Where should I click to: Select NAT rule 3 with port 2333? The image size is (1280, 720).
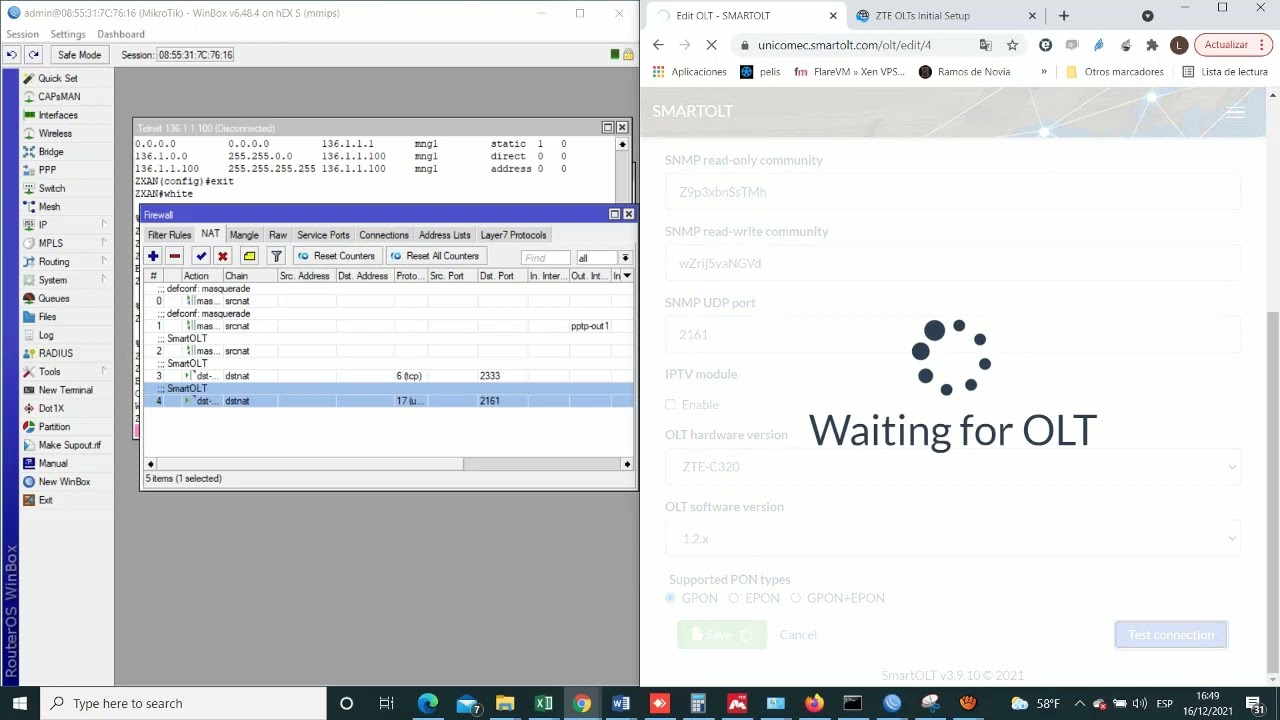point(388,376)
